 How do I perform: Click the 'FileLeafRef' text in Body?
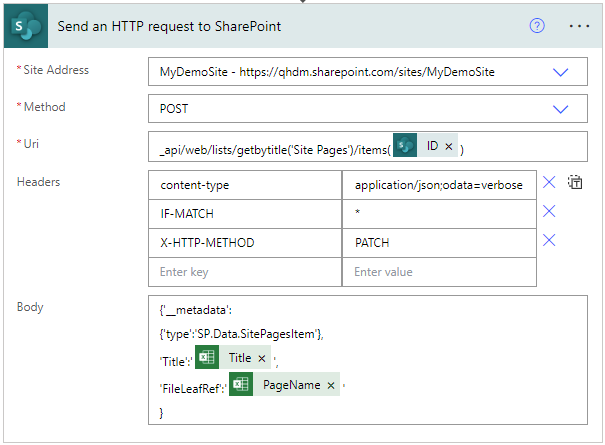(193, 389)
